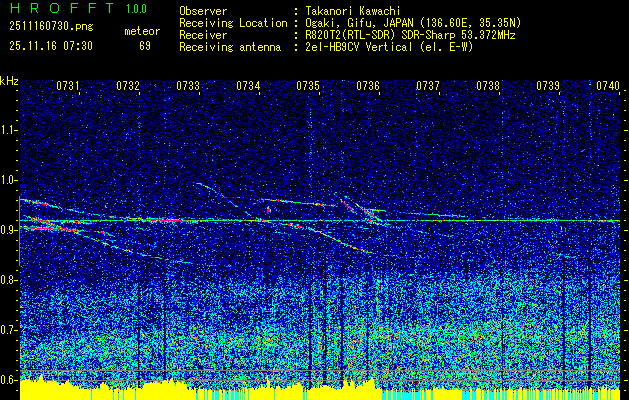Click the Receiving Location label
The width and height of the screenshot is (629, 400).
point(233,23)
